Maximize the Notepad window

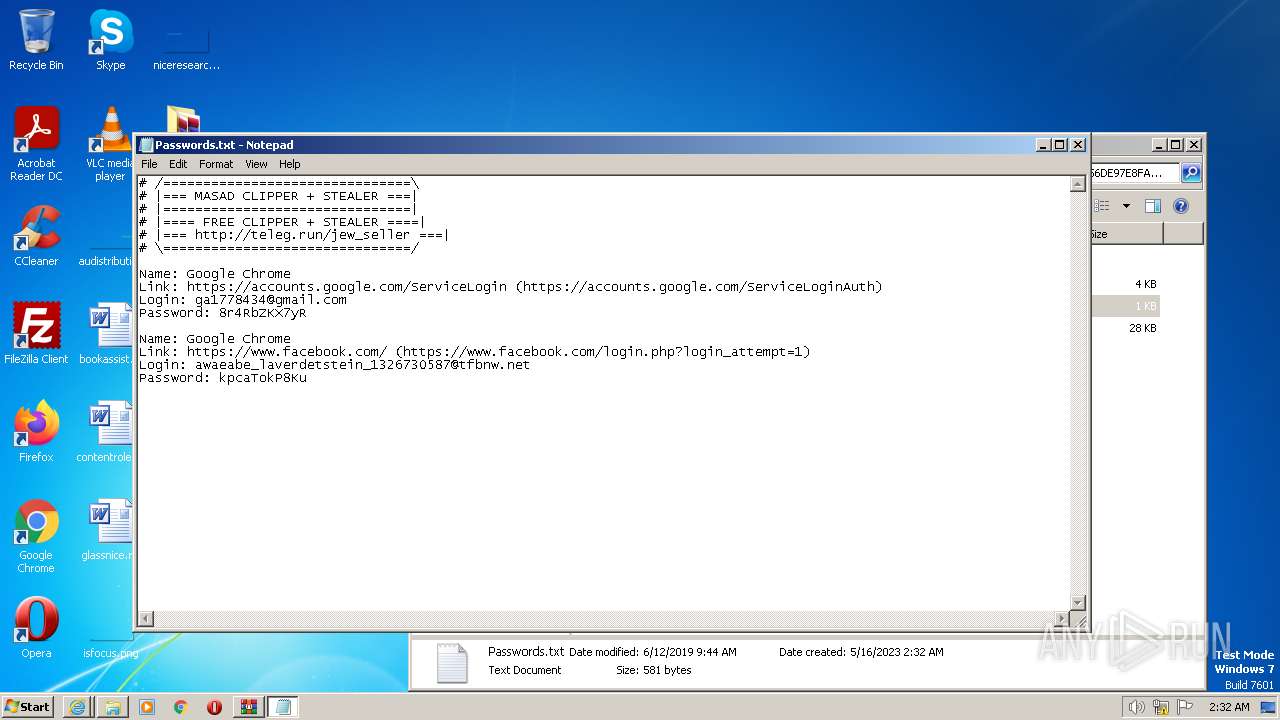[1060, 145]
